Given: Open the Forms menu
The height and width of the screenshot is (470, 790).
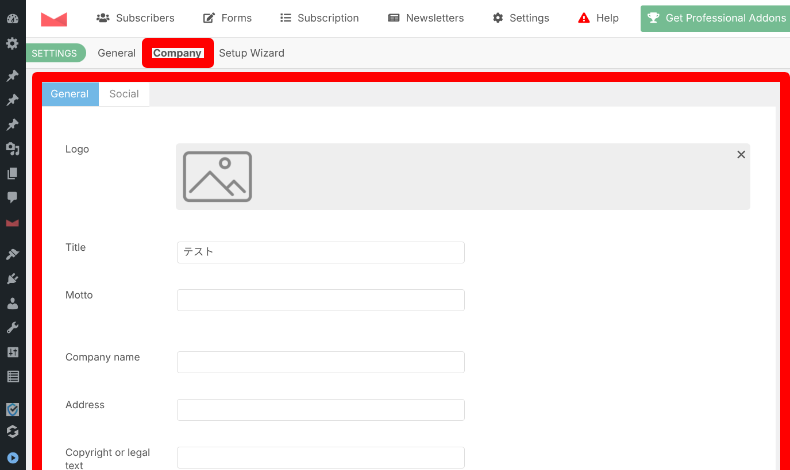Looking at the screenshot, I should coord(227,18).
